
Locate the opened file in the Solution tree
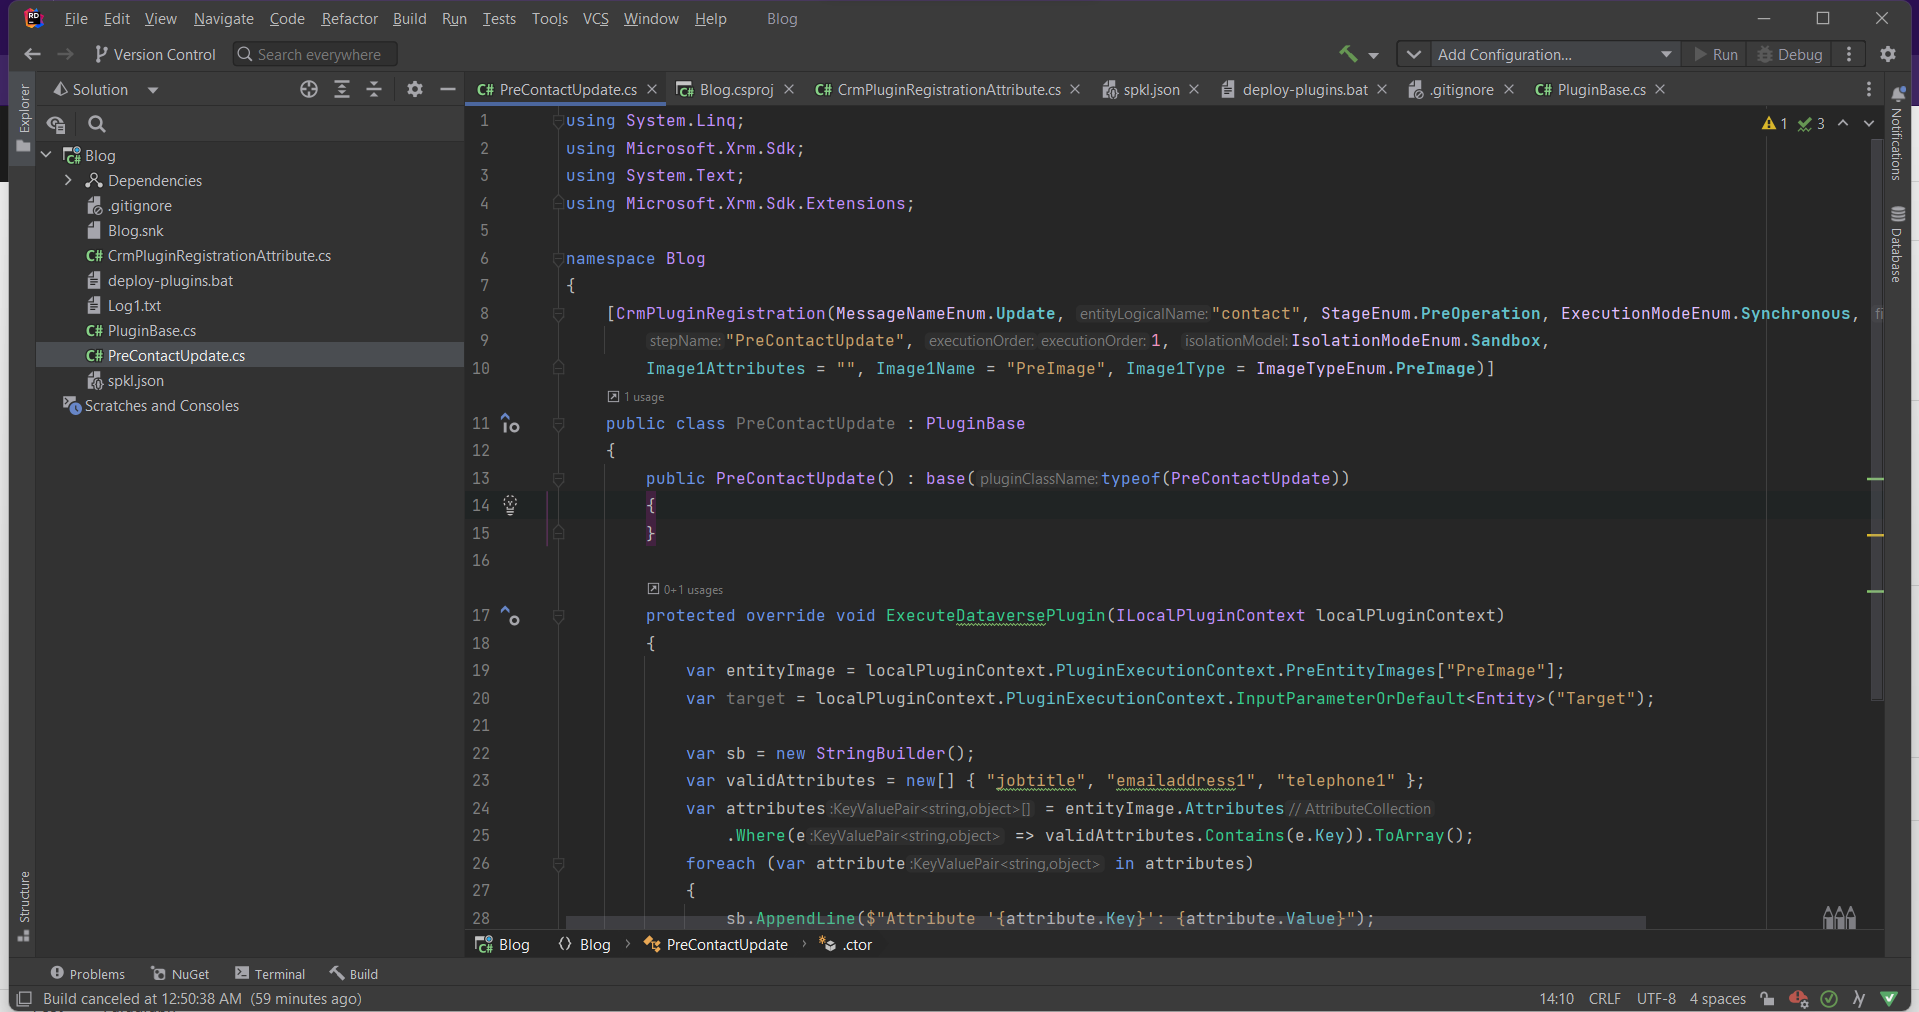(309, 90)
